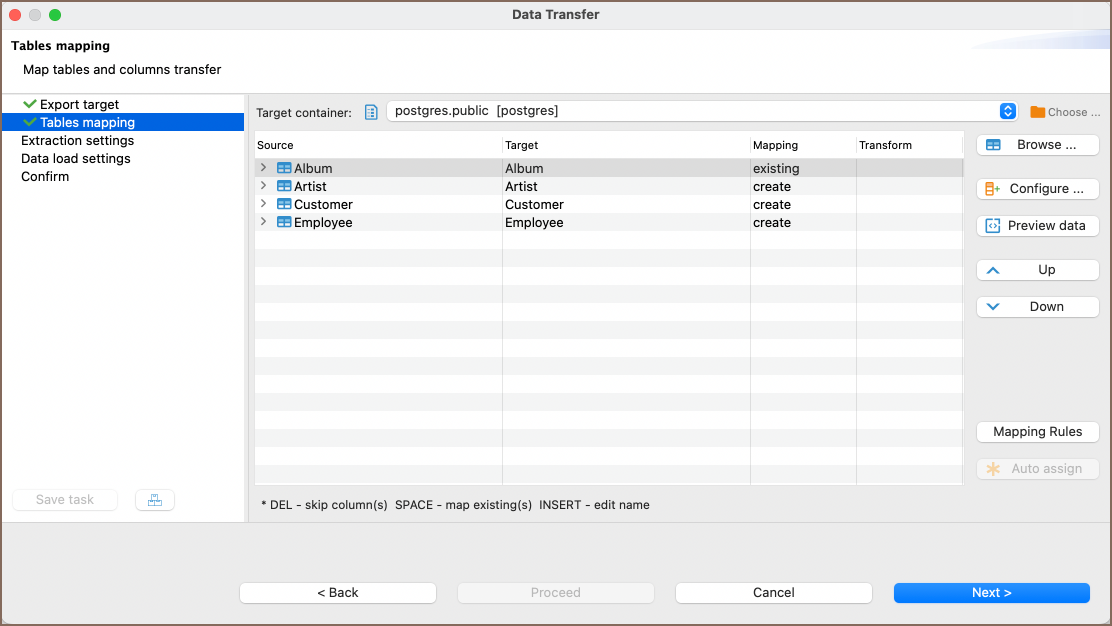Click the Album table icon
Screen dimensions: 1112x626
(284, 169)
